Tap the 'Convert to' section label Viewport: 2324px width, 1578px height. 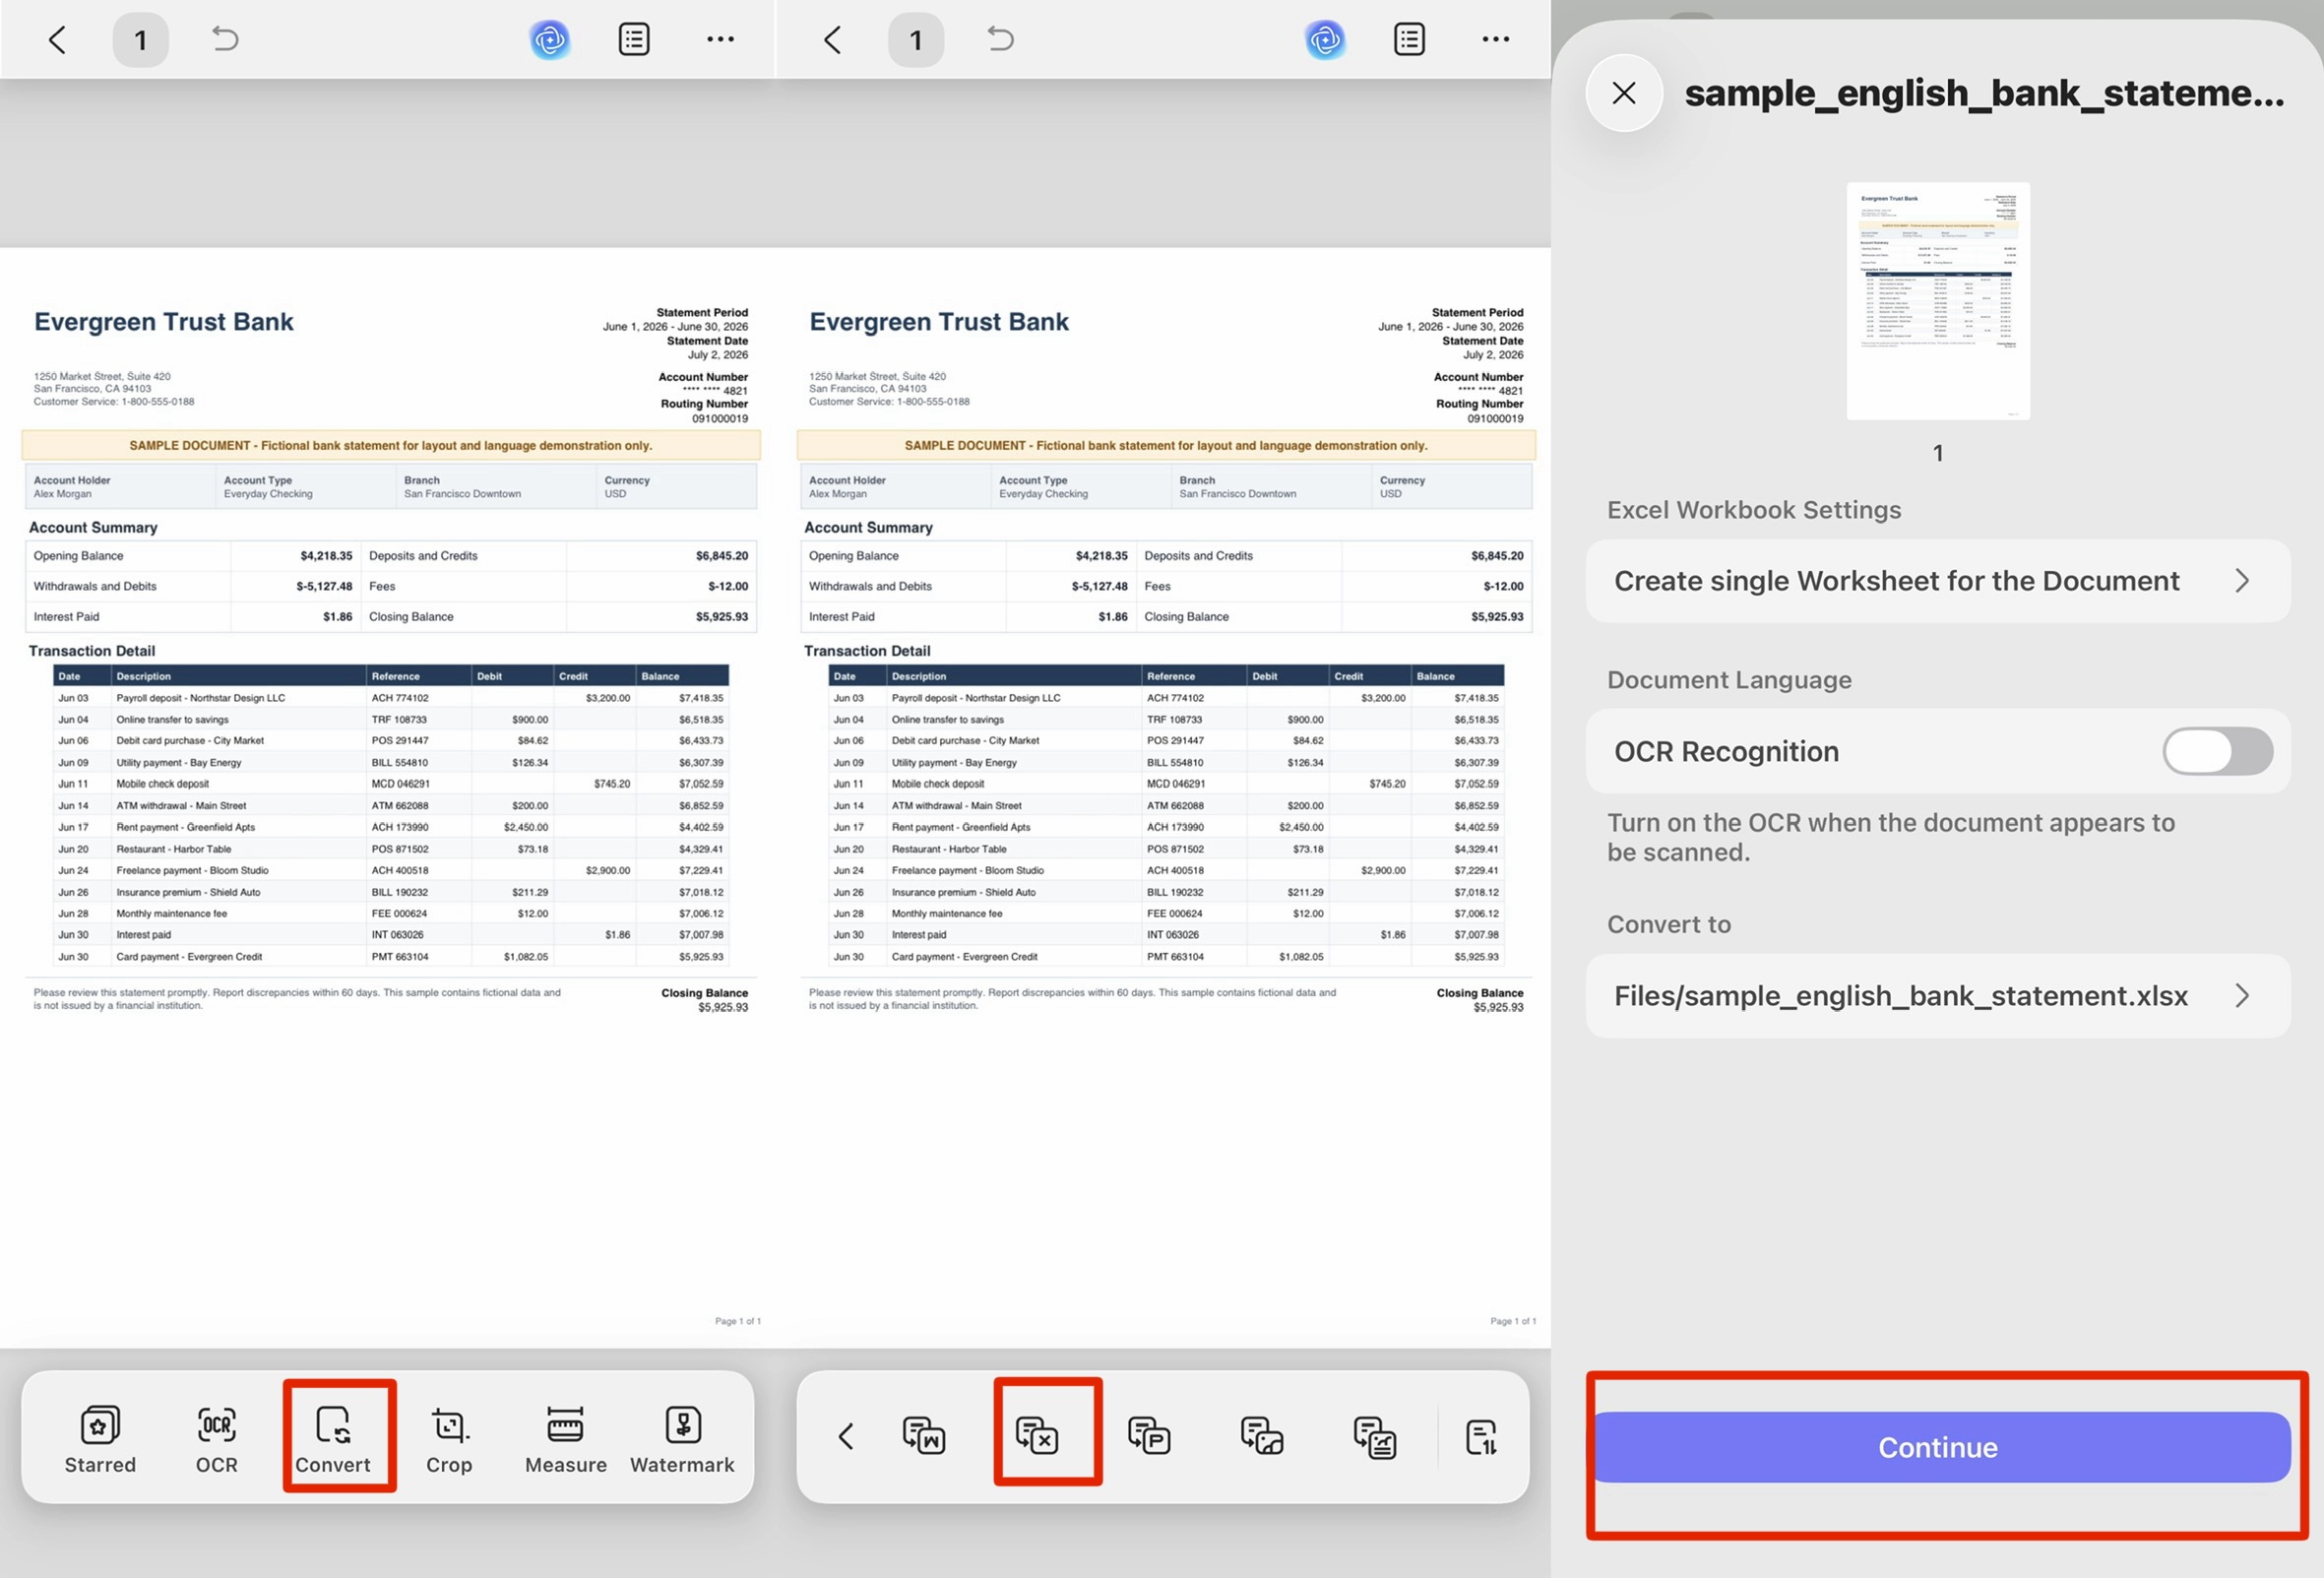click(x=1669, y=924)
